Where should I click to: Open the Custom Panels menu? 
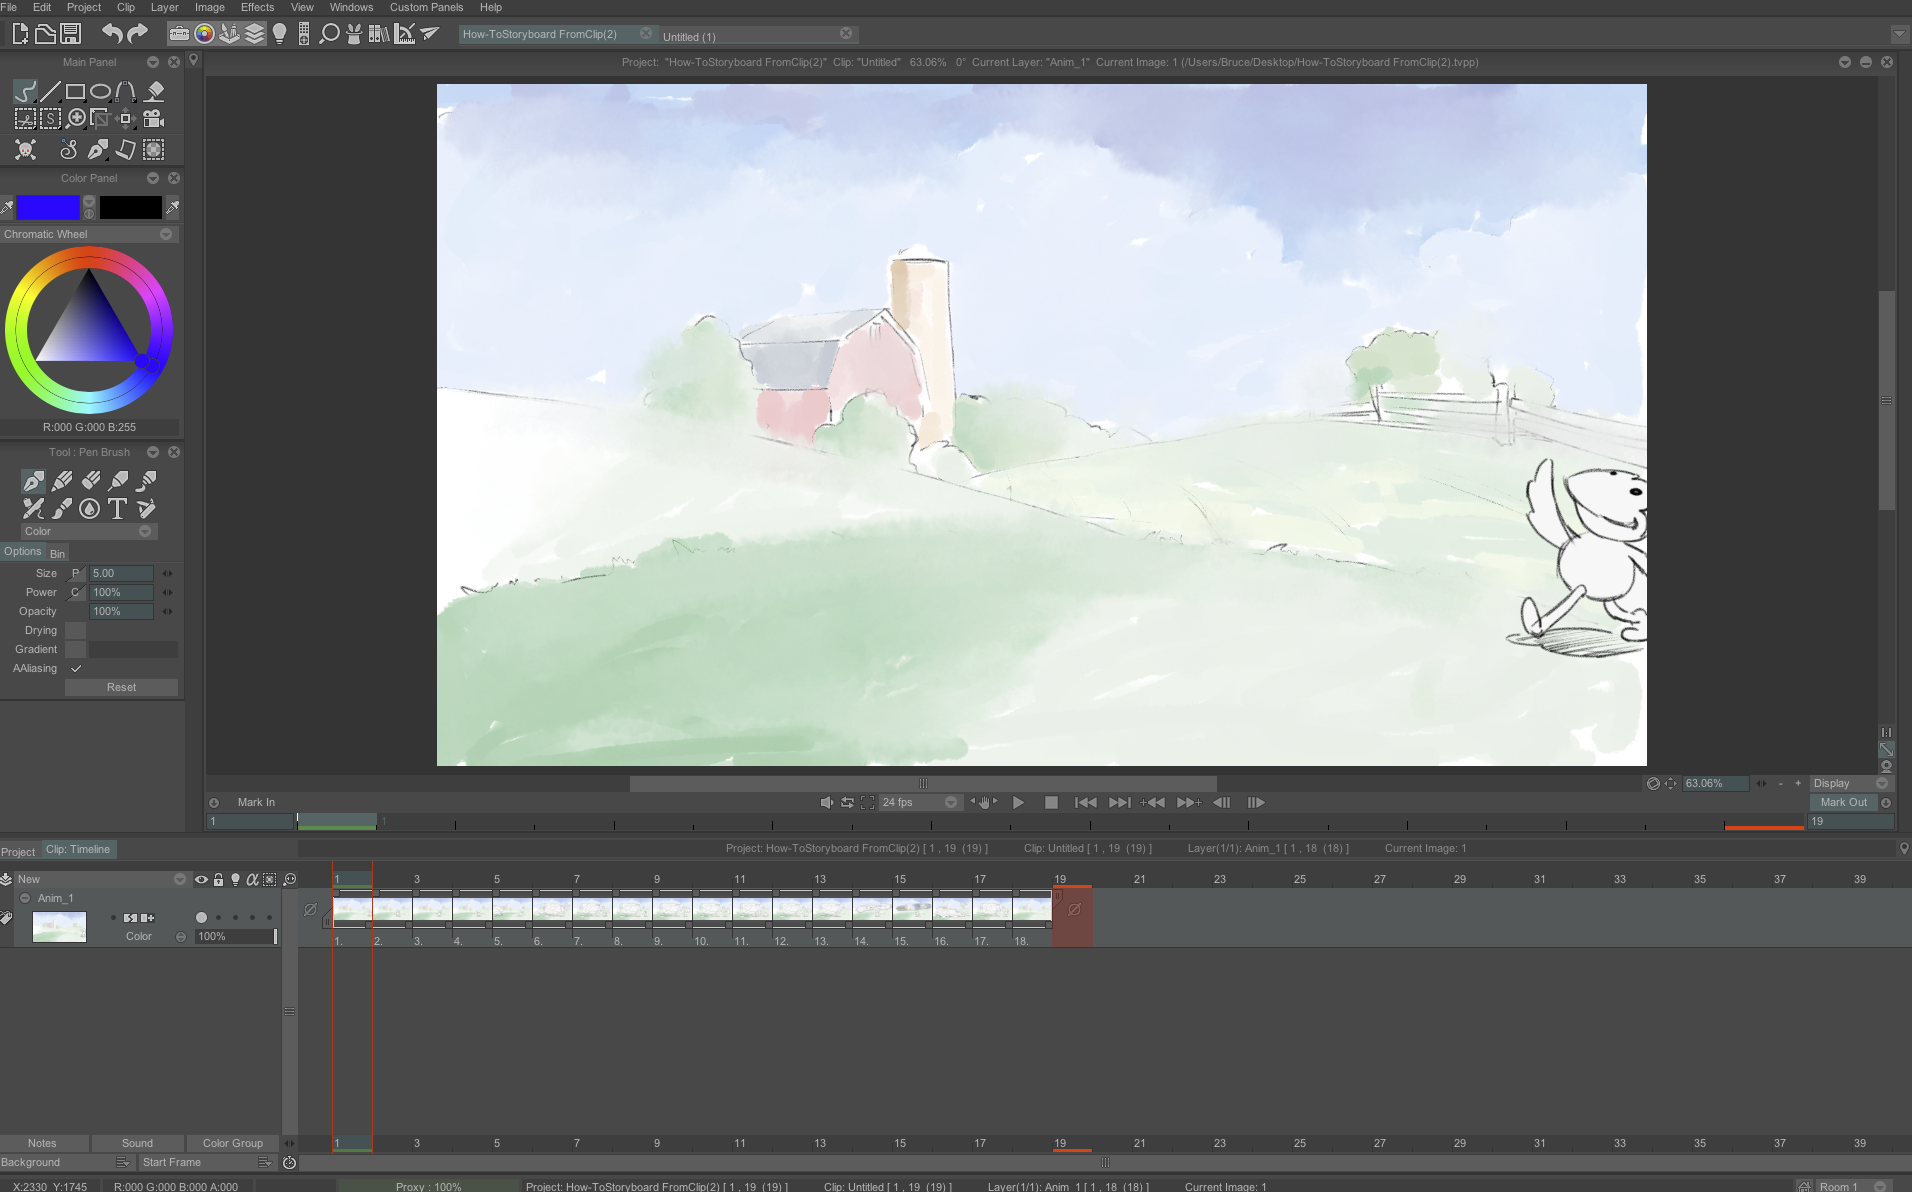[x=426, y=7]
